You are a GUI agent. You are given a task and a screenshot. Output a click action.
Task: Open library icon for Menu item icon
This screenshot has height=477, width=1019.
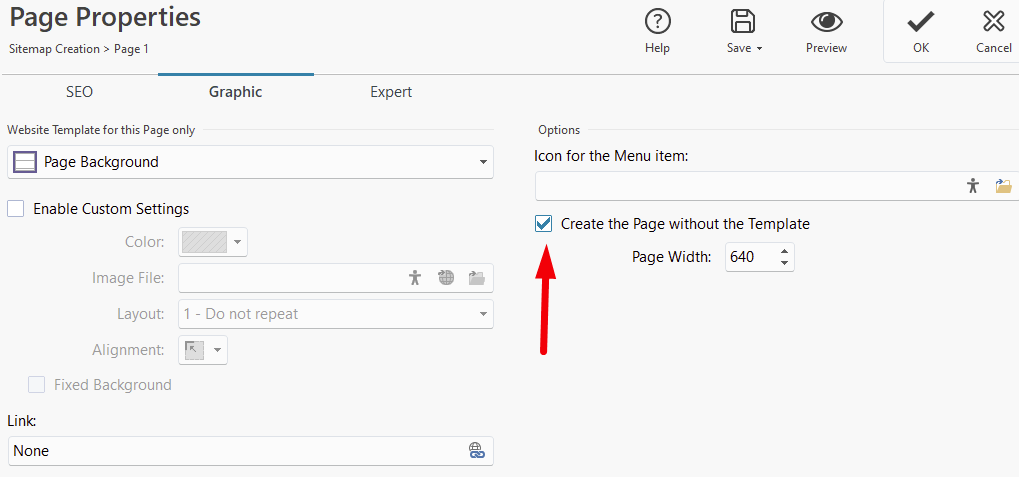(x=973, y=186)
